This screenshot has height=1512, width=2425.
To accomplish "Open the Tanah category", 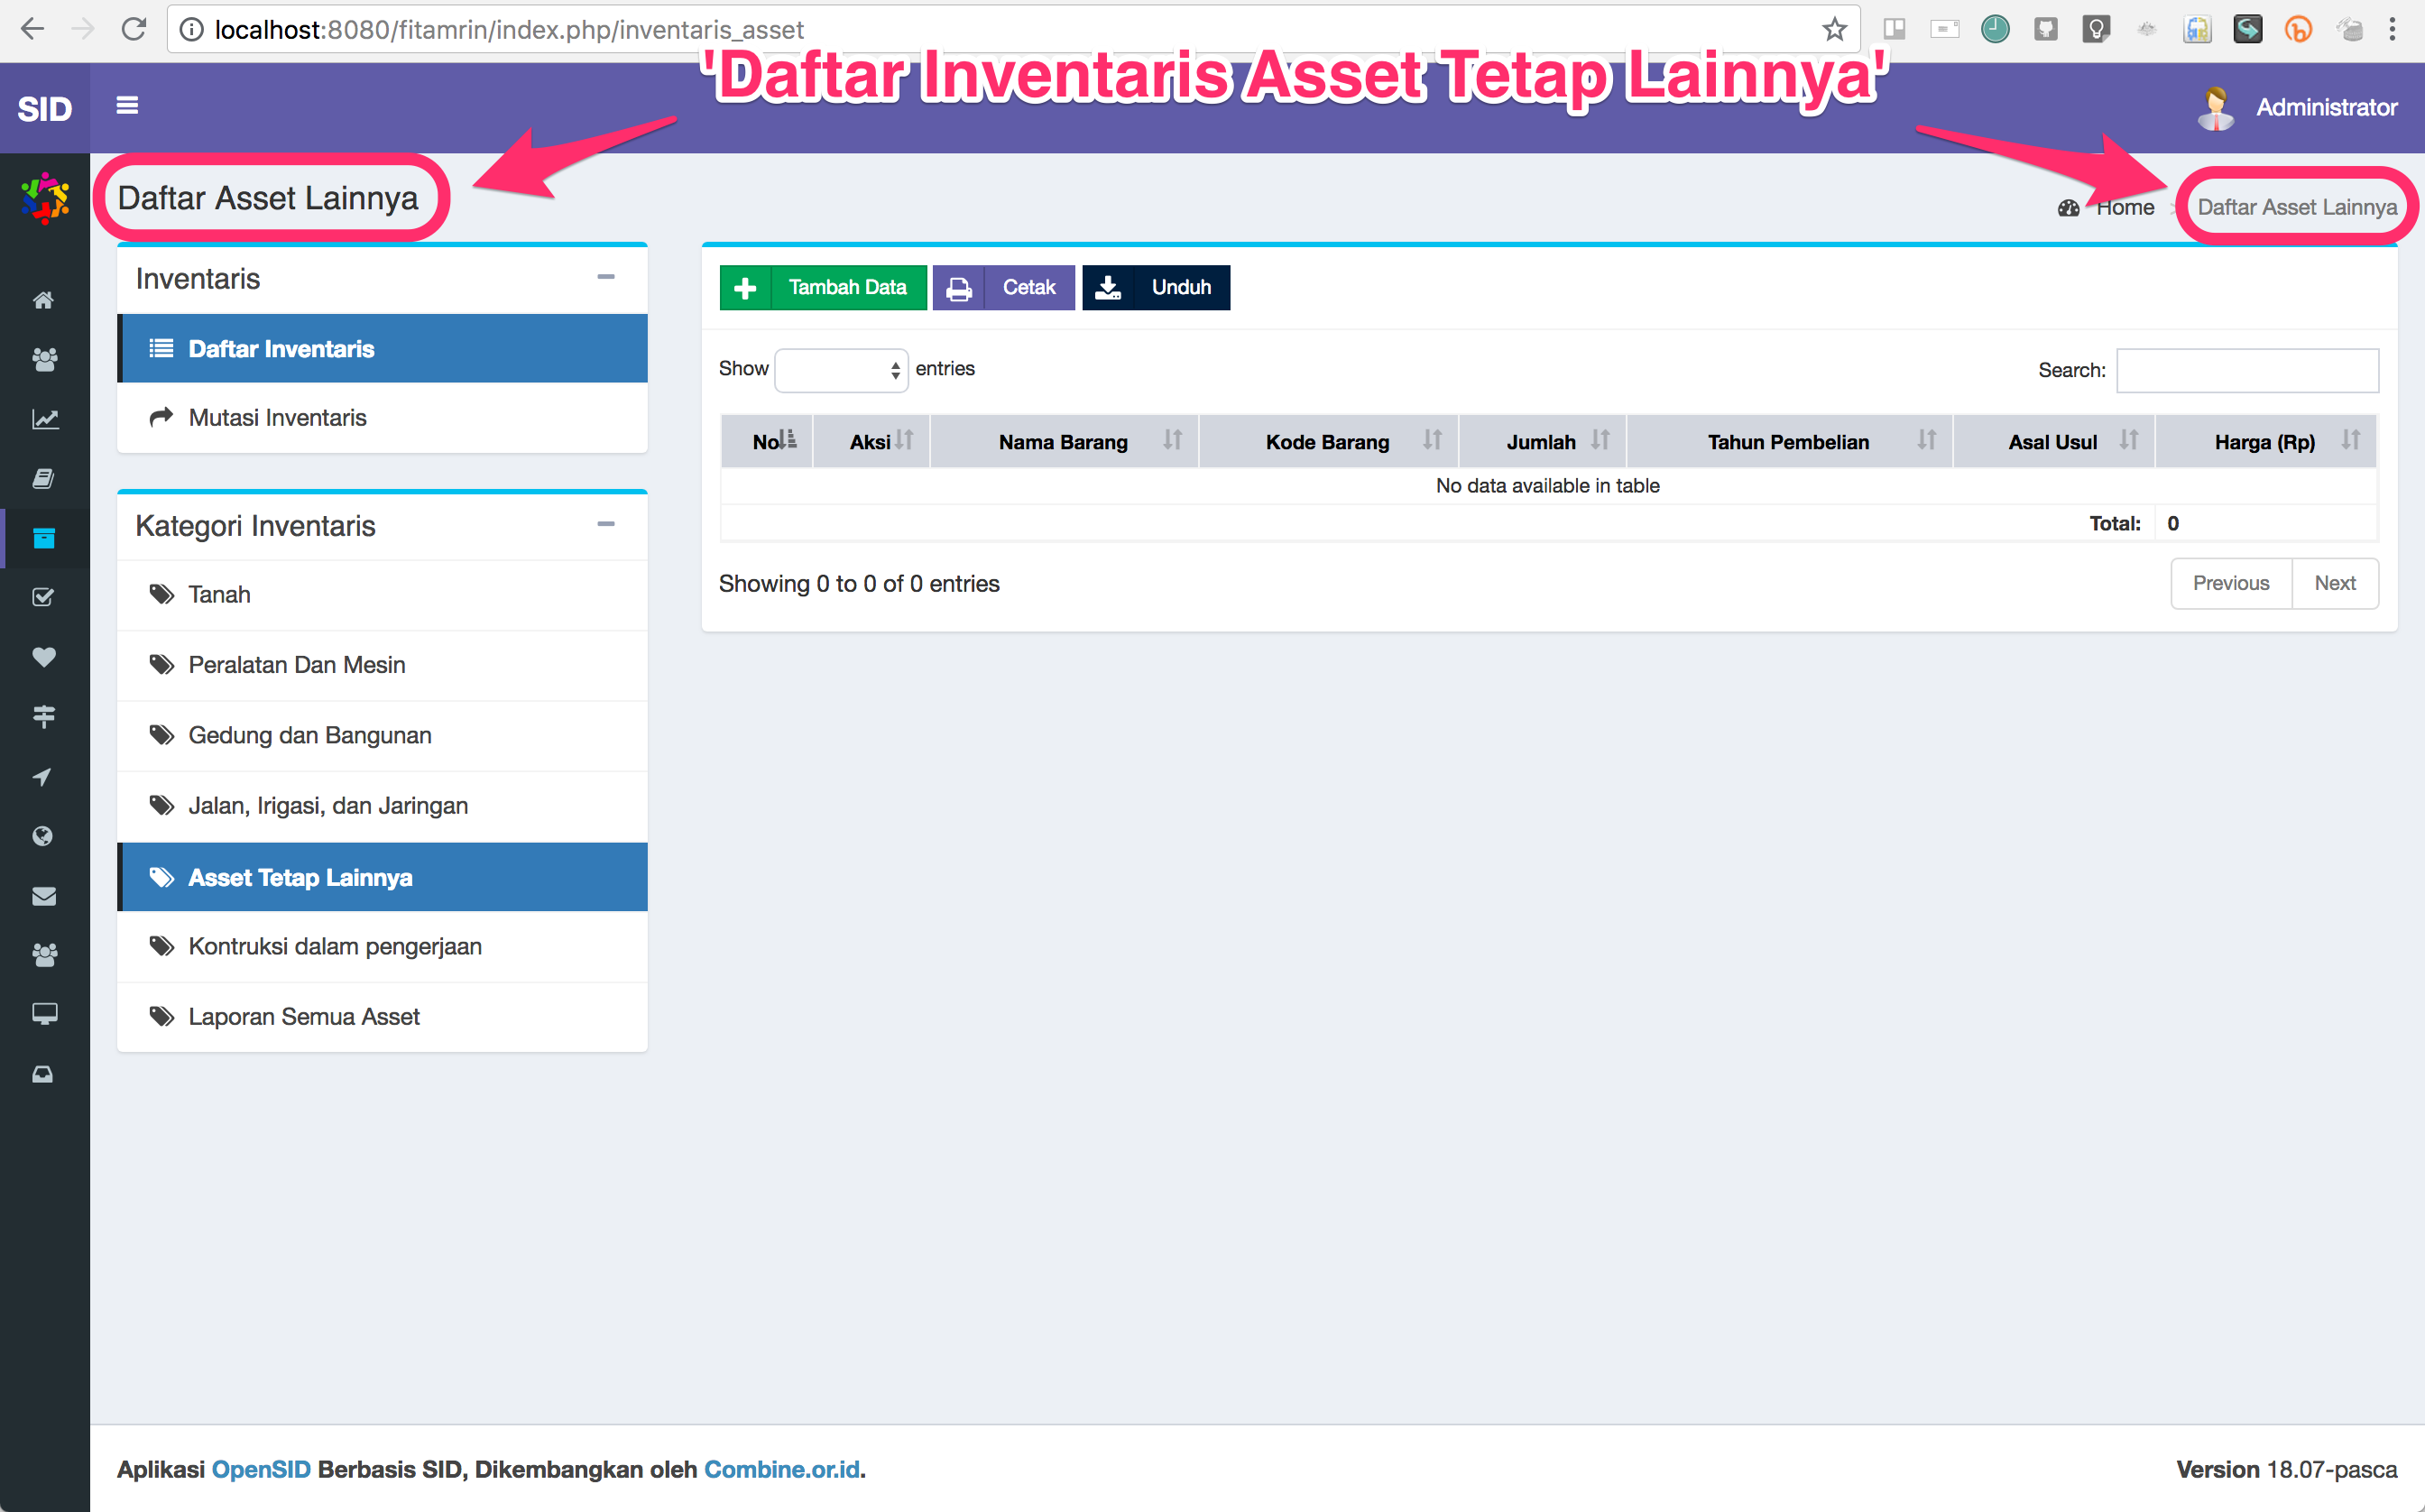I will pos(219,594).
